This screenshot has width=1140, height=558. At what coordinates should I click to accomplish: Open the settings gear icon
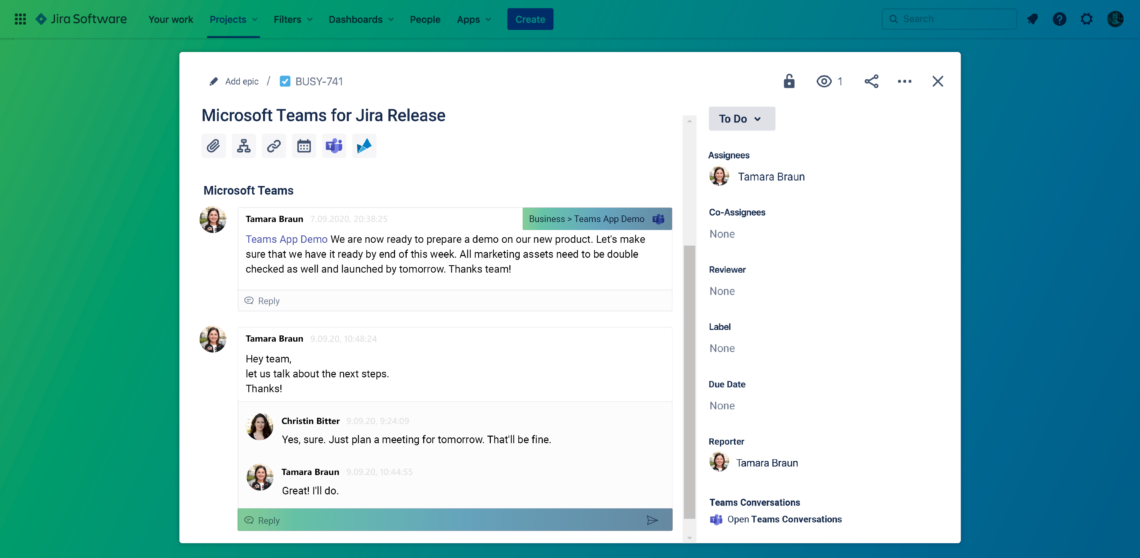[x=1086, y=19]
